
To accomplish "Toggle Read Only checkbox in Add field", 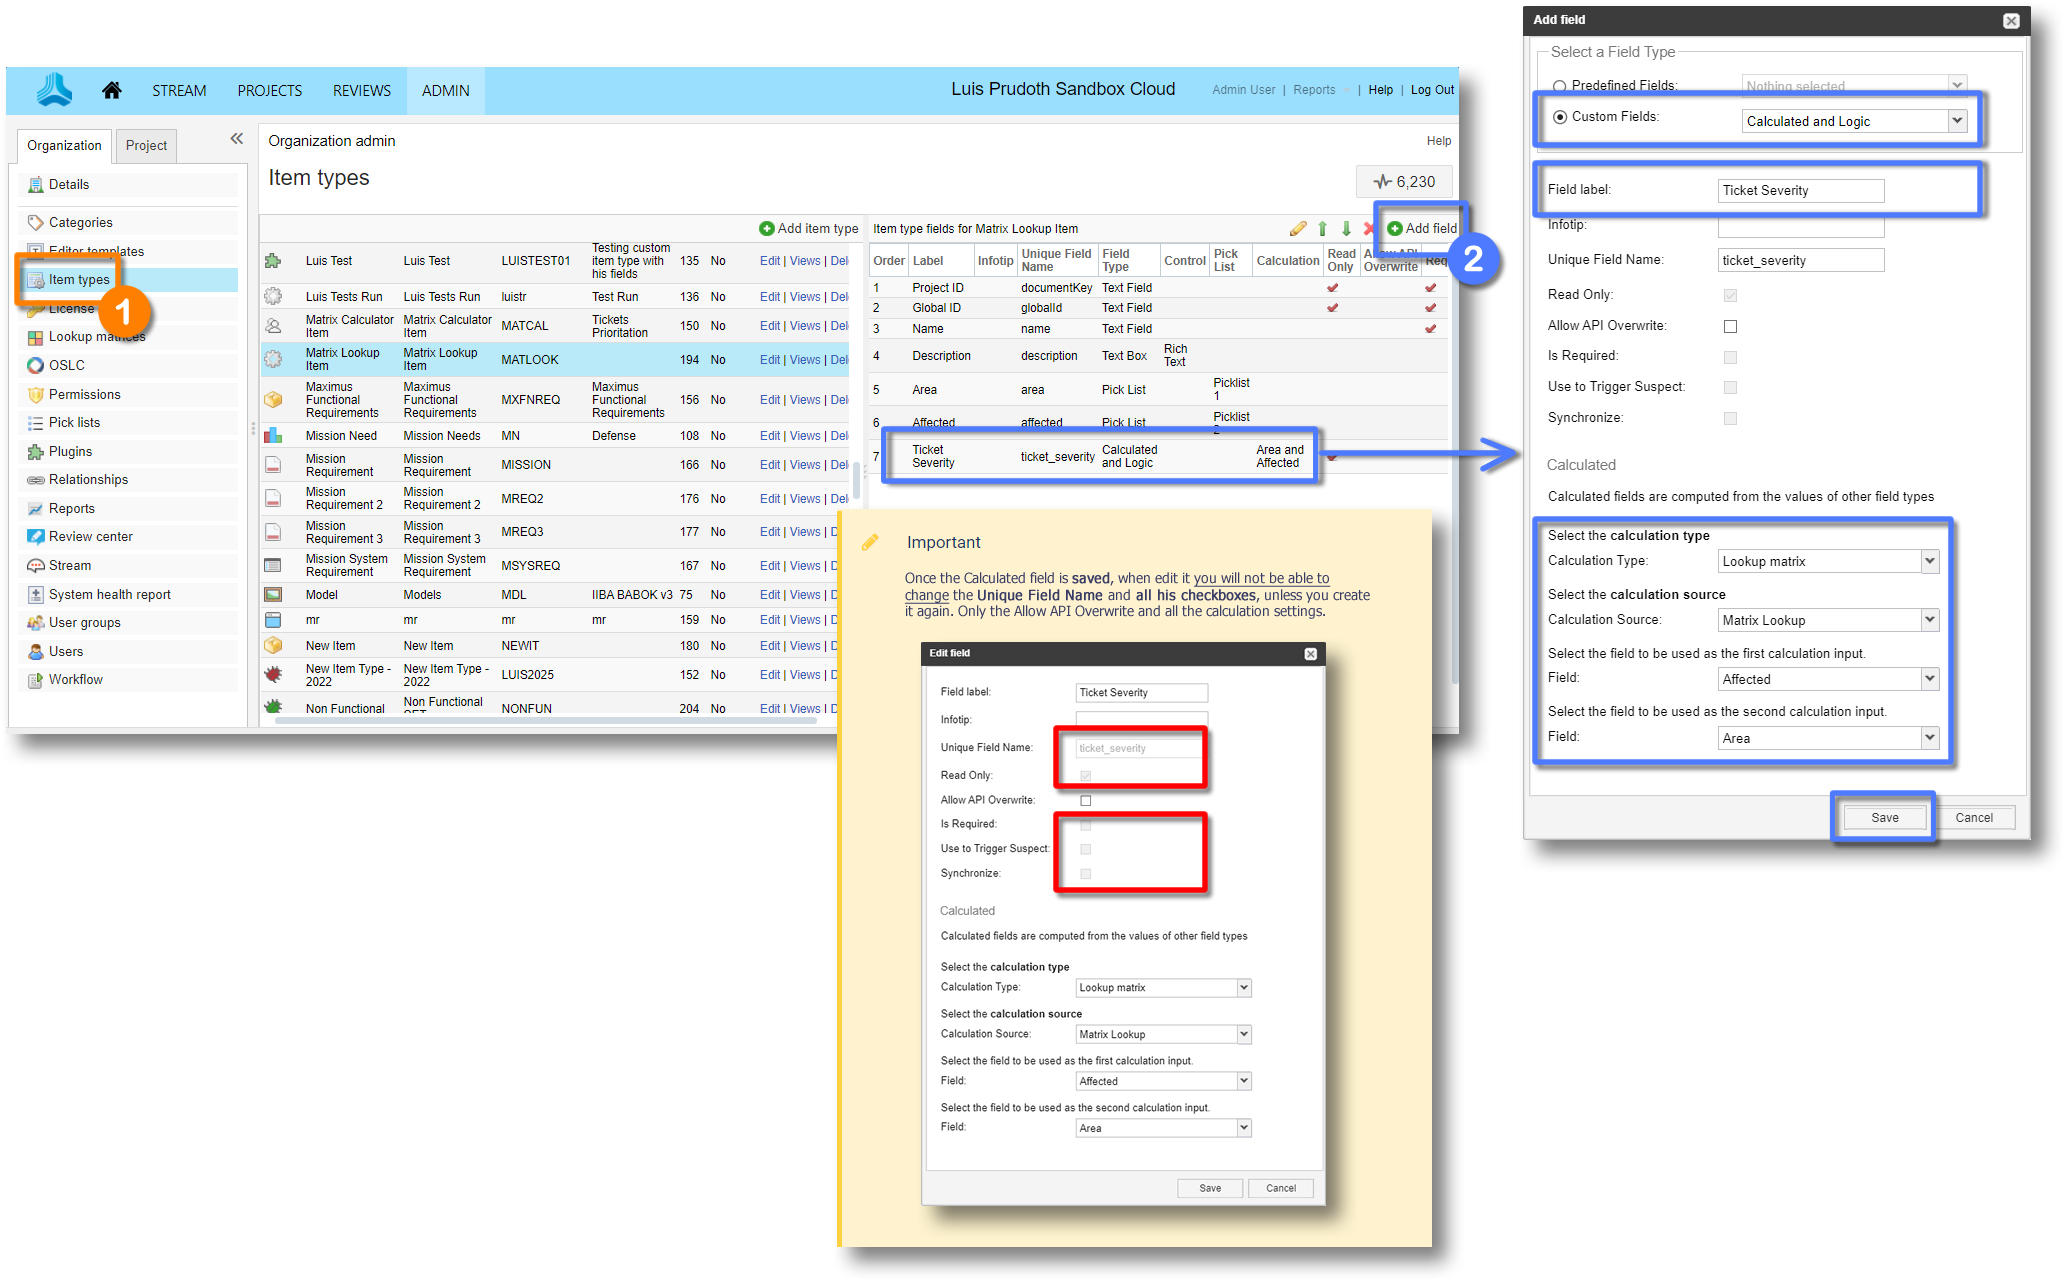I will pyautogui.click(x=1730, y=295).
